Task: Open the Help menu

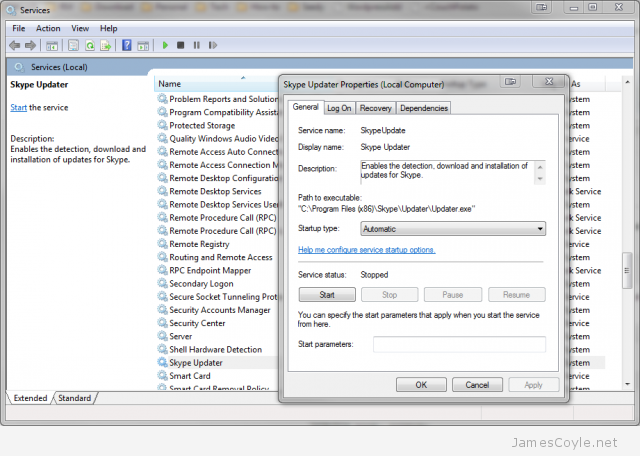Action: (x=109, y=28)
